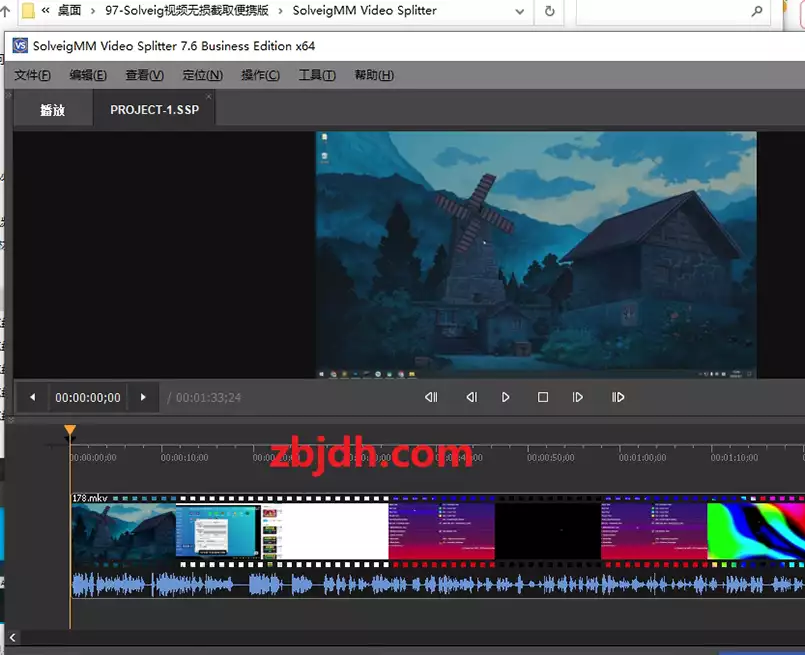The height and width of the screenshot is (655, 805).
Task: Step back one frame
Action: pos(471,397)
